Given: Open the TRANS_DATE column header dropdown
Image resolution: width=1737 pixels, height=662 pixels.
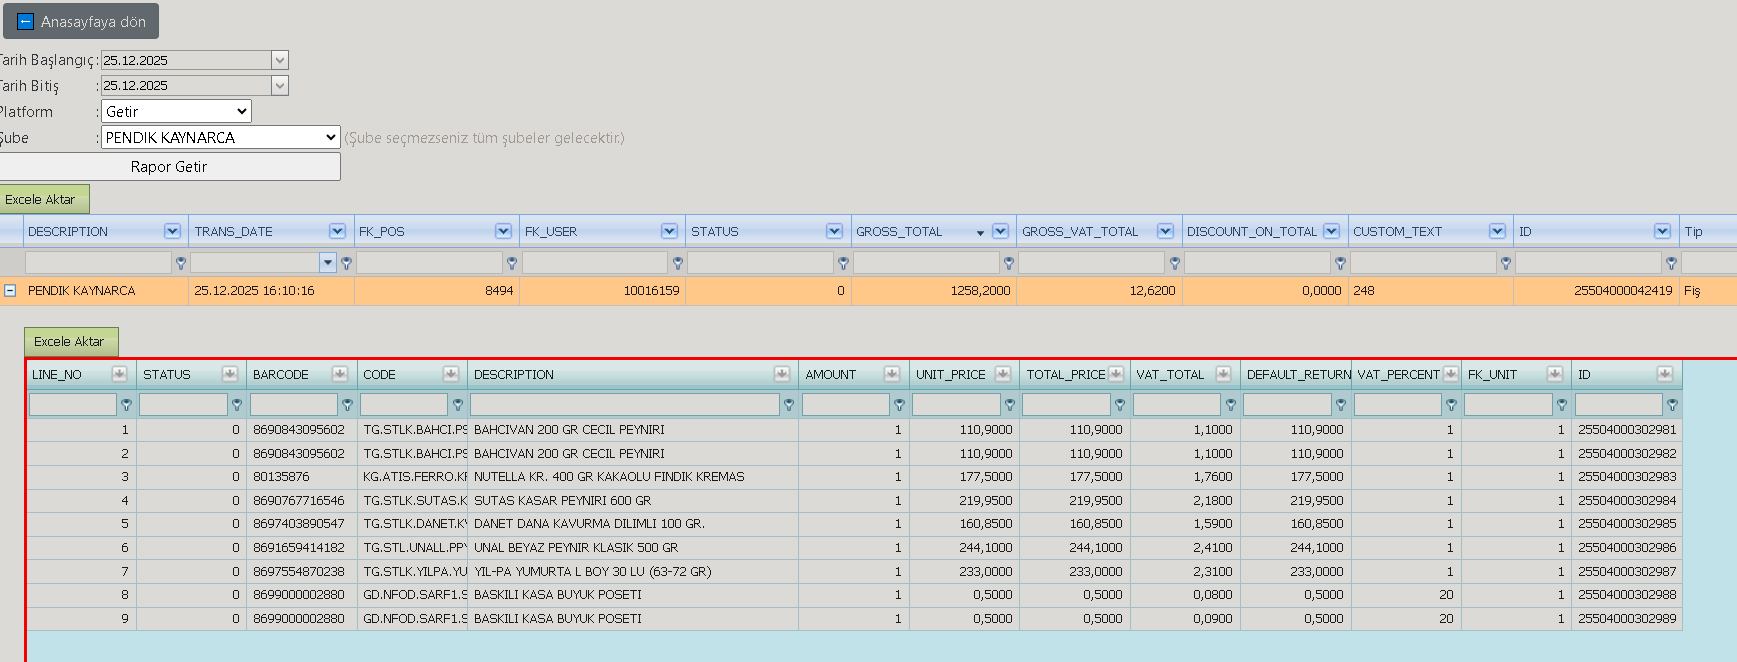Looking at the screenshot, I should pyautogui.click(x=337, y=231).
